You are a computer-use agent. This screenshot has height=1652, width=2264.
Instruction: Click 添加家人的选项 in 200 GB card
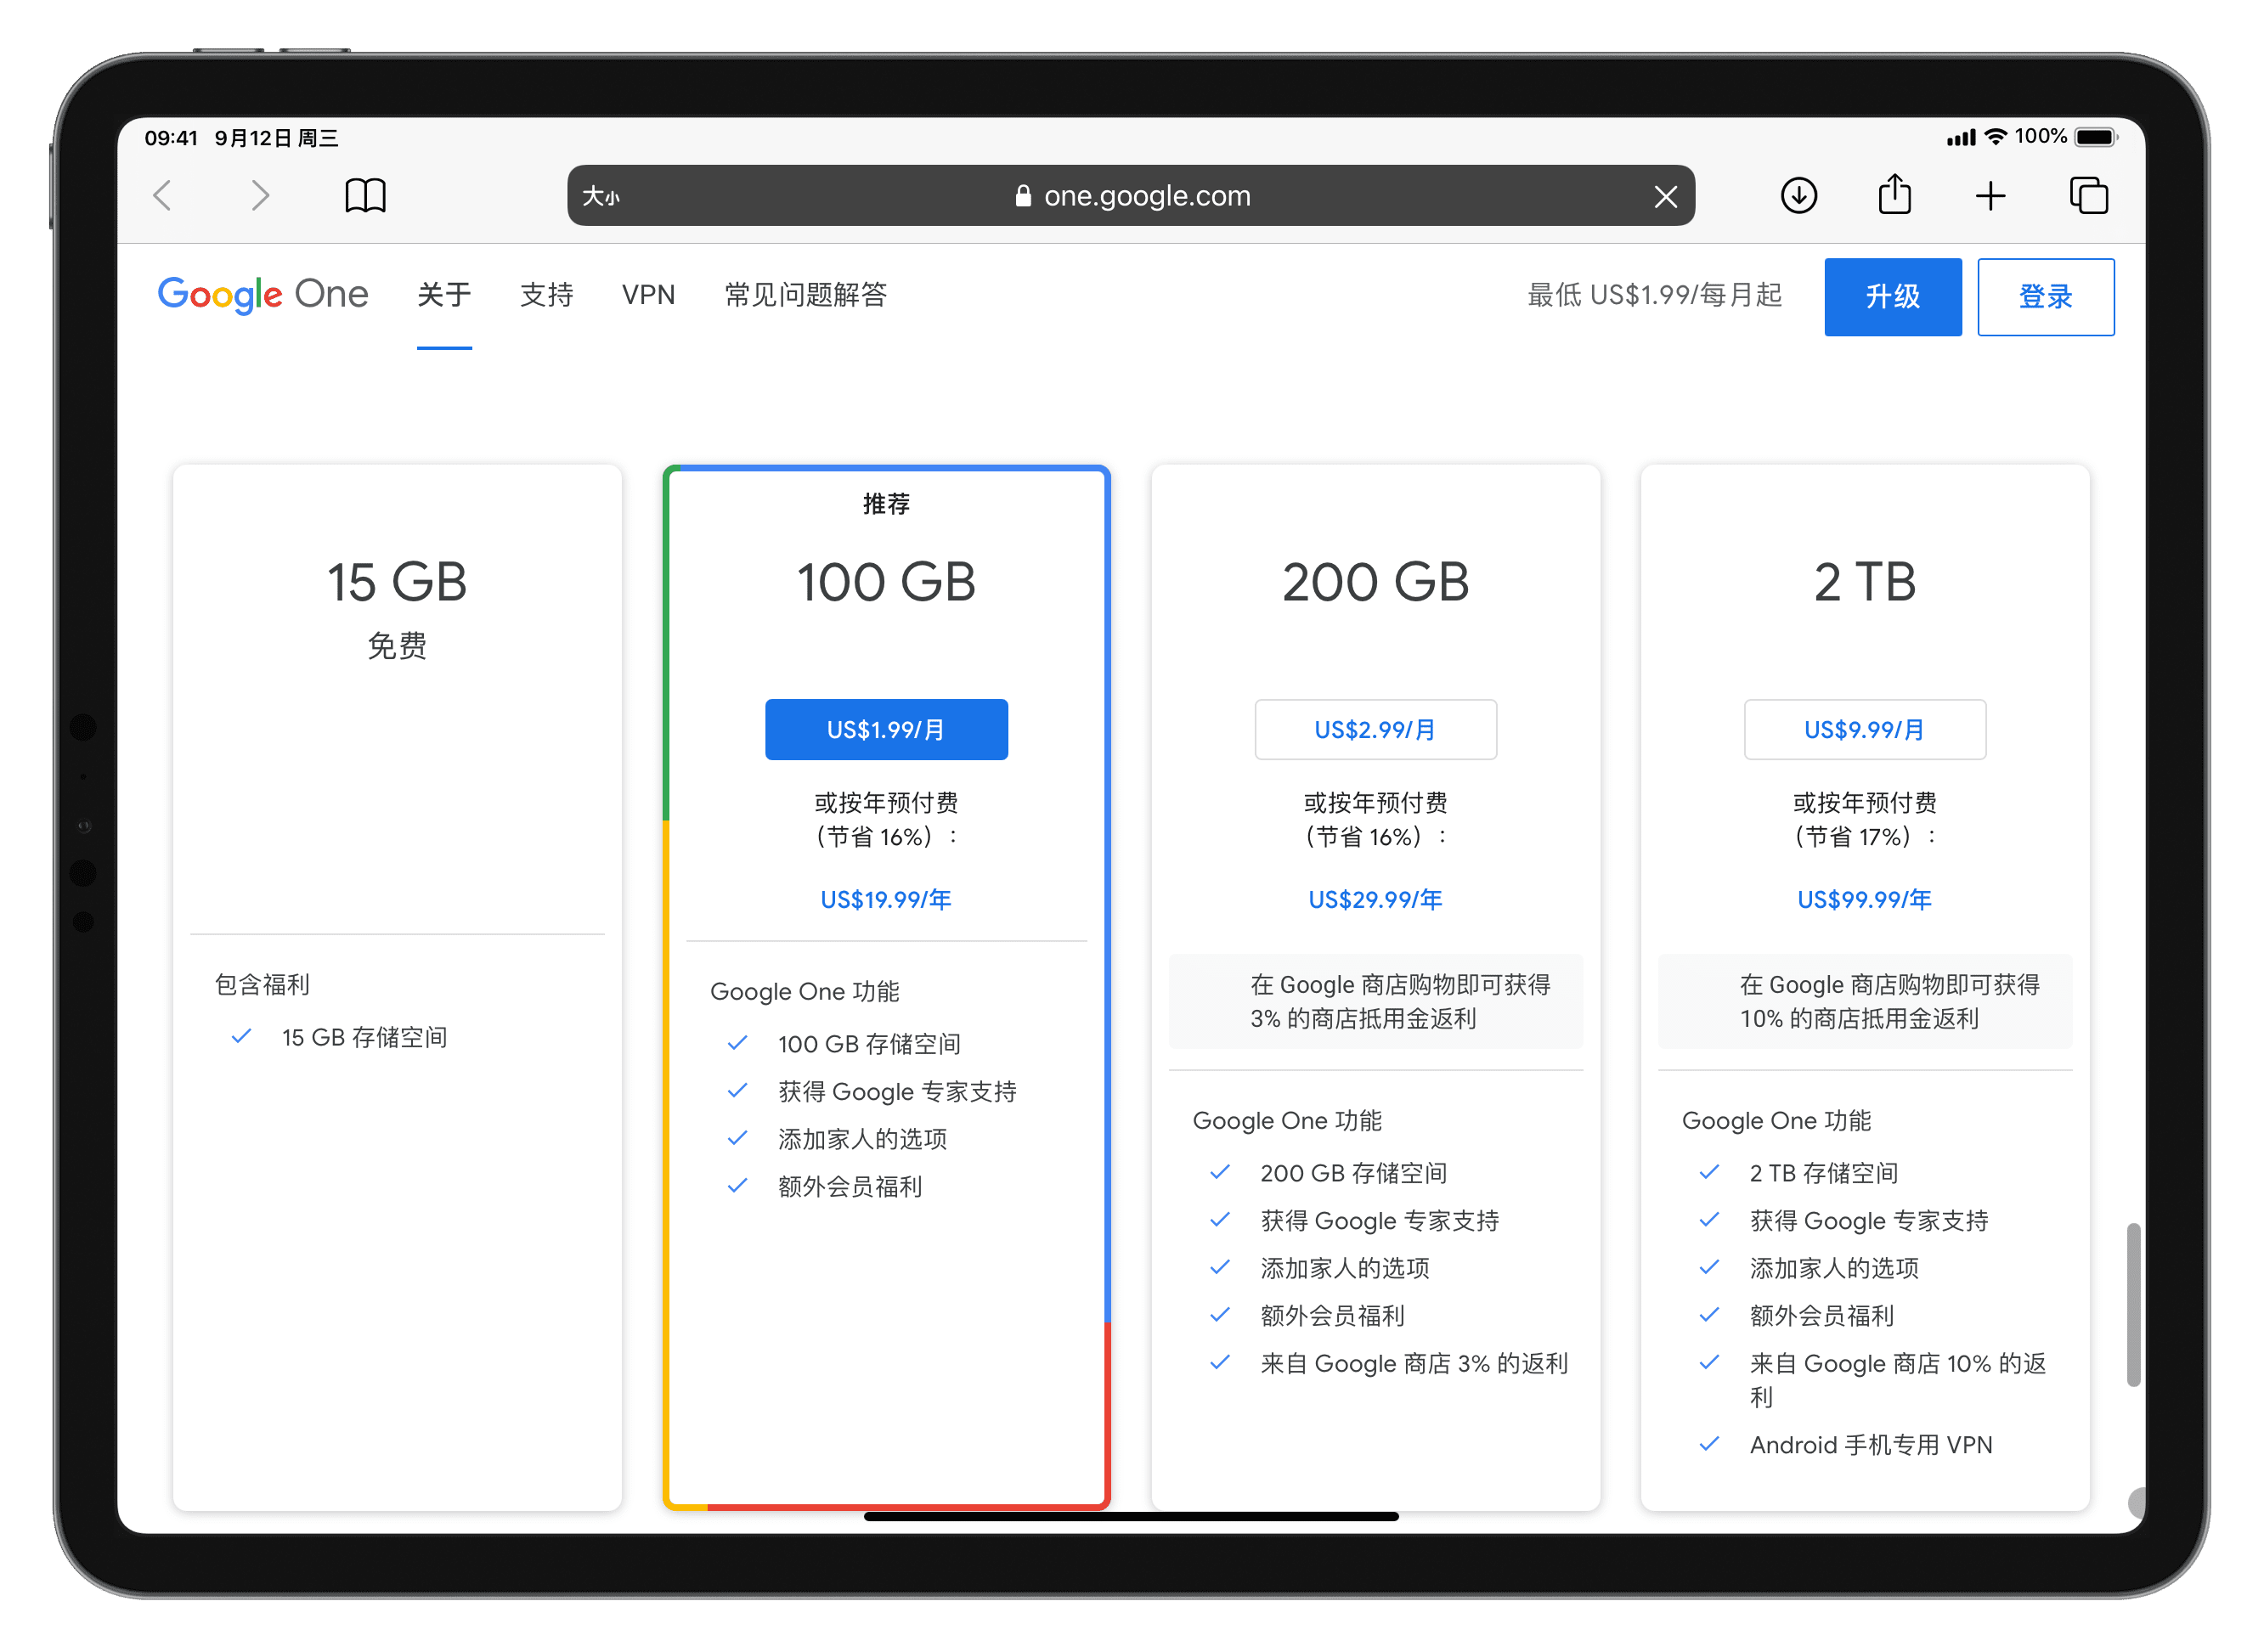click(1345, 1267)
